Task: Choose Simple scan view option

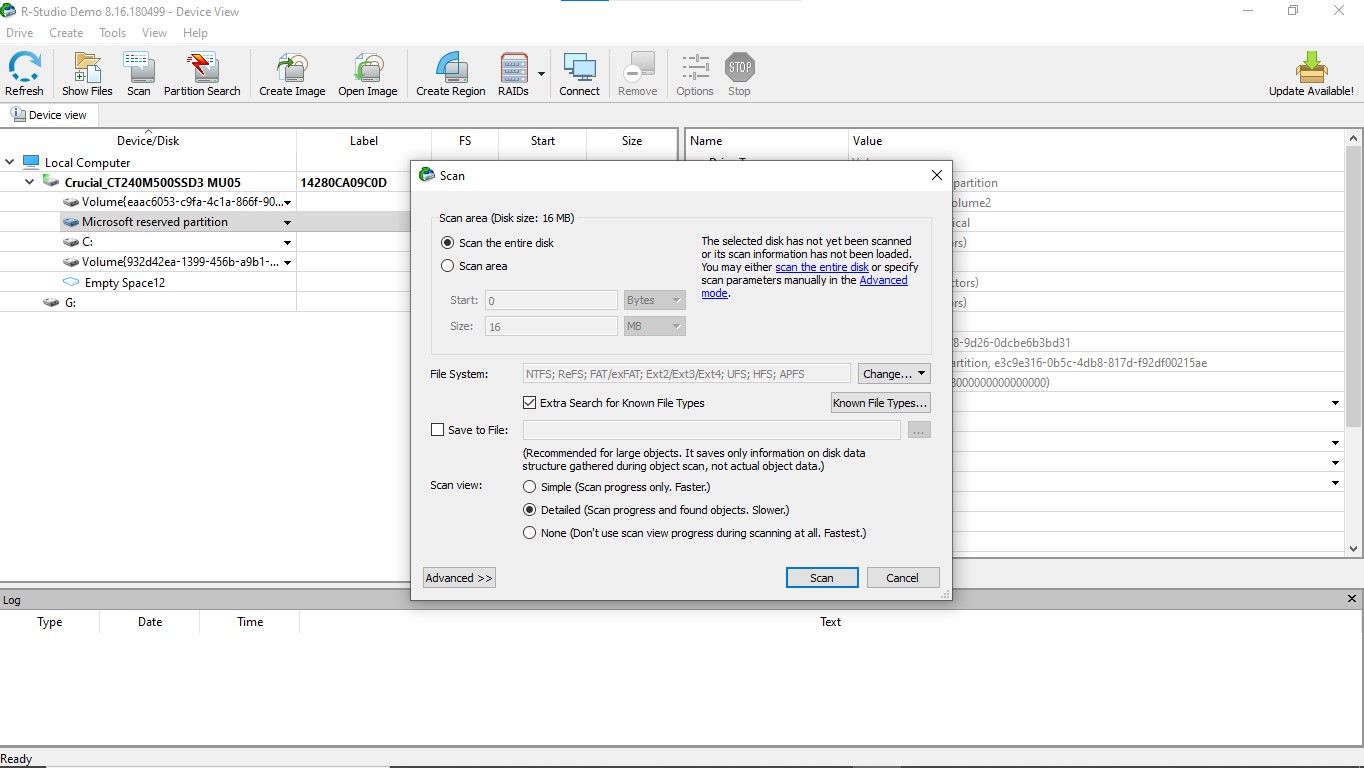Action: tap(530, 487)
